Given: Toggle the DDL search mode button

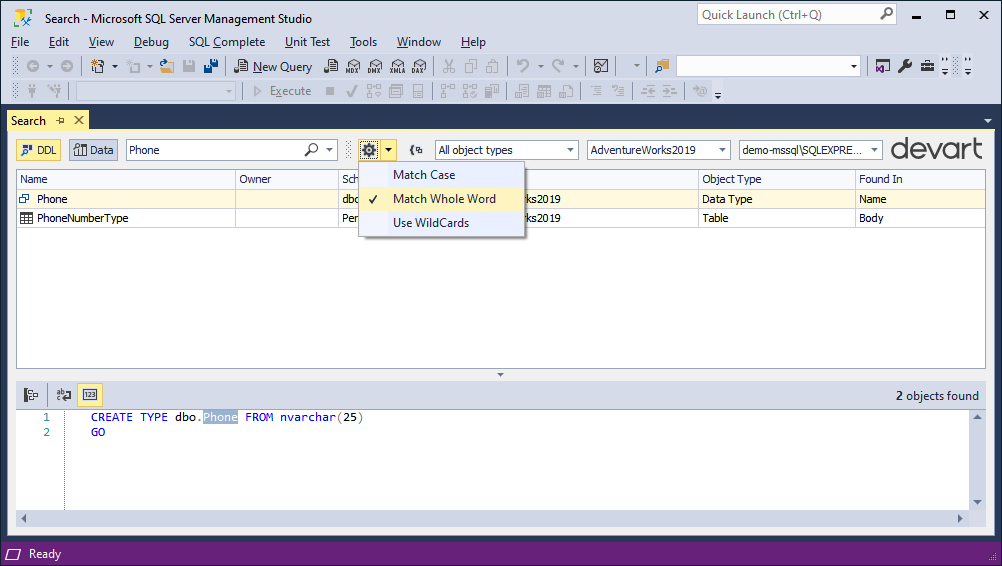Looking at the screenshot, I should (x=38, y=150).
